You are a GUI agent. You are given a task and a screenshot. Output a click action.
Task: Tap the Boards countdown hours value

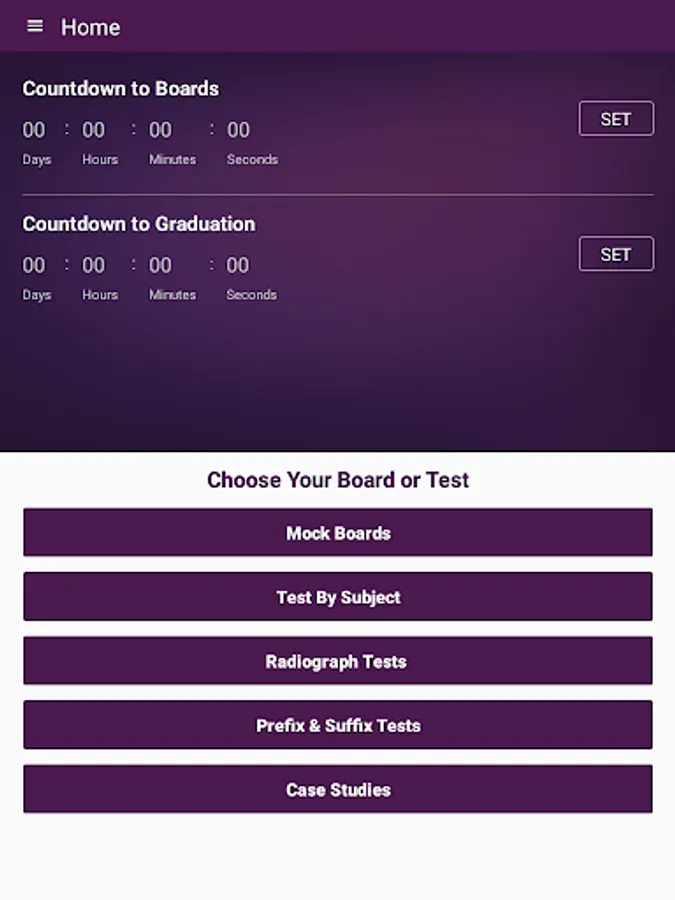click(93, 130)
